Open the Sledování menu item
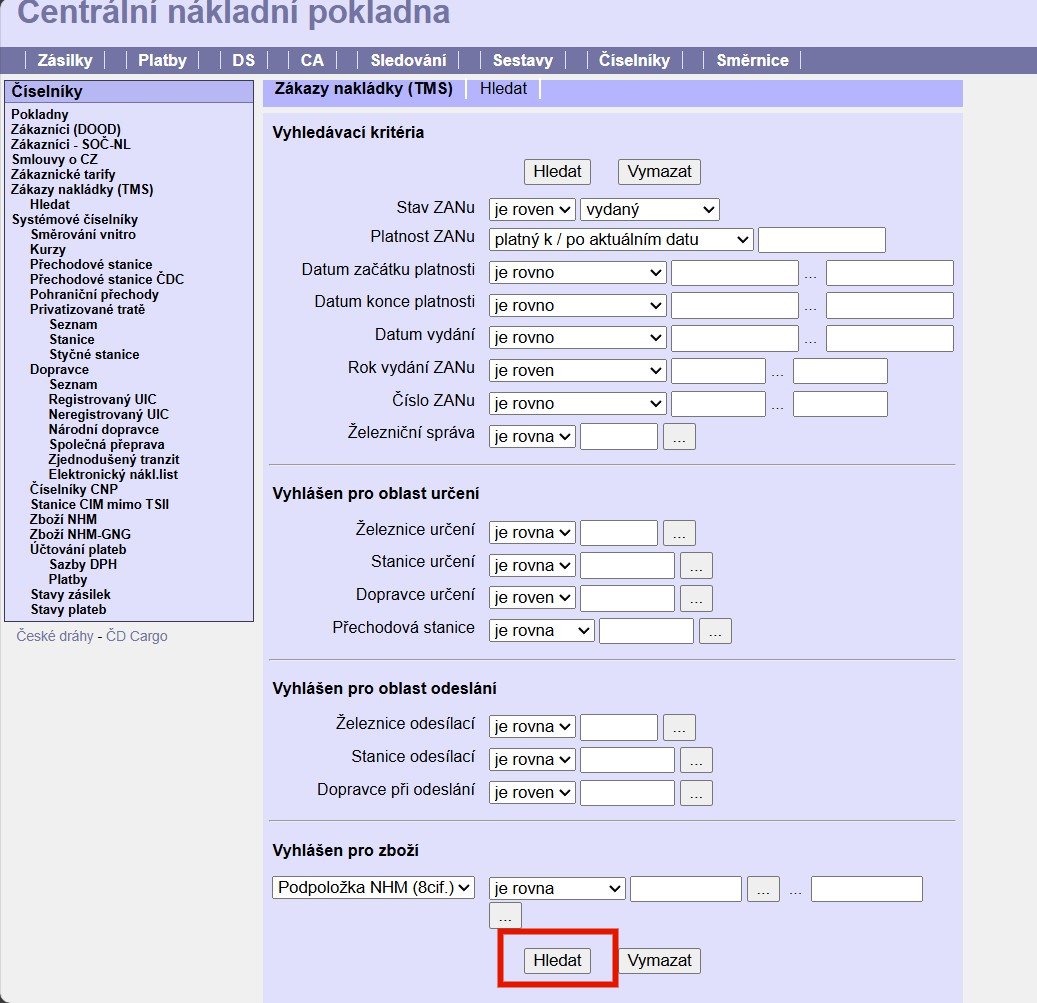1037x1003 pixels. pos(408,60)
